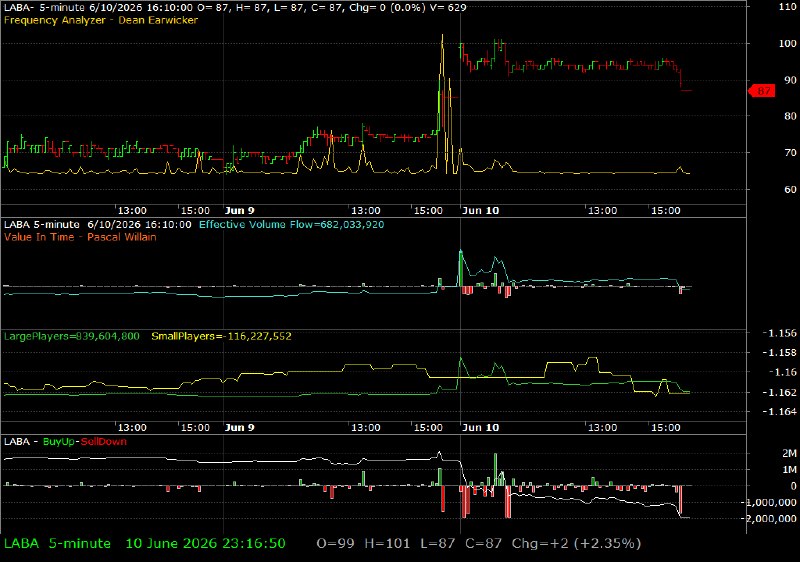Click the 'Jun 10' date on lower time axis
The width and height of the screenshot is (800, 562).
pyautogui.click(x=480, y=428)
